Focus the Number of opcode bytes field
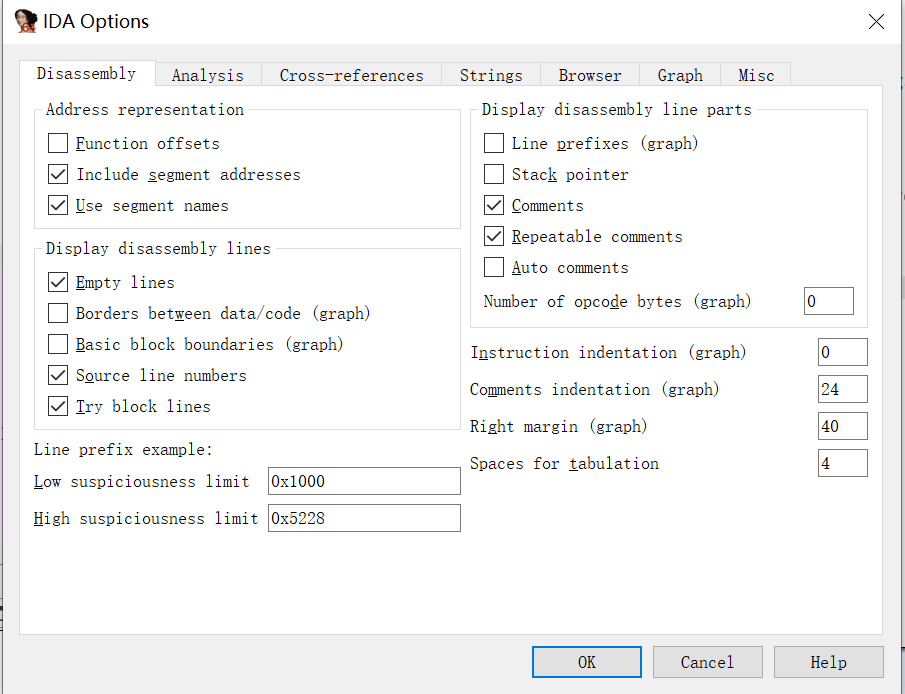905x694 pixels. click(829, 301)
